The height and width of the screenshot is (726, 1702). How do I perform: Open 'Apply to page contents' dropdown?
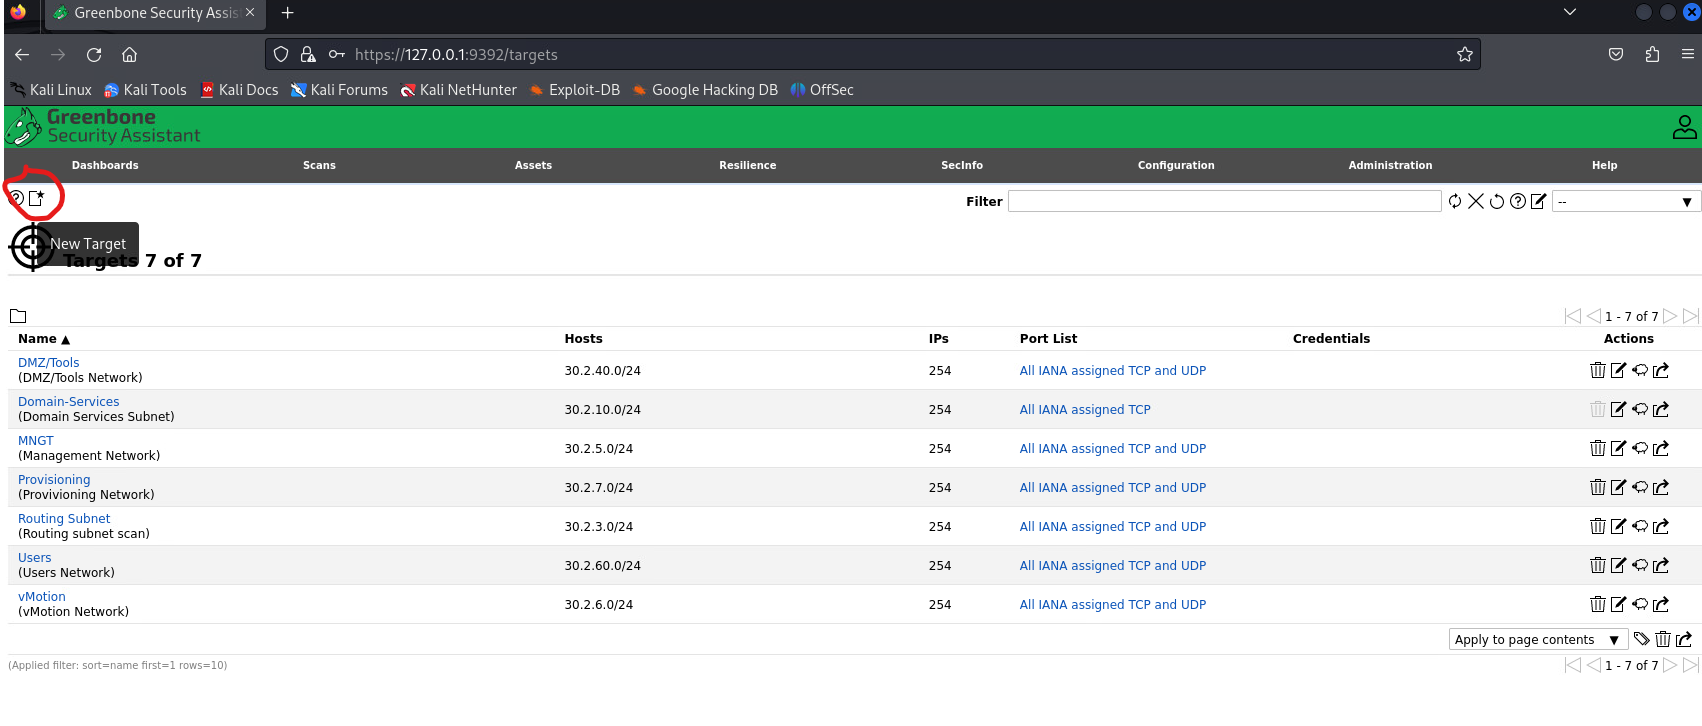click(x=1537, y=640)
